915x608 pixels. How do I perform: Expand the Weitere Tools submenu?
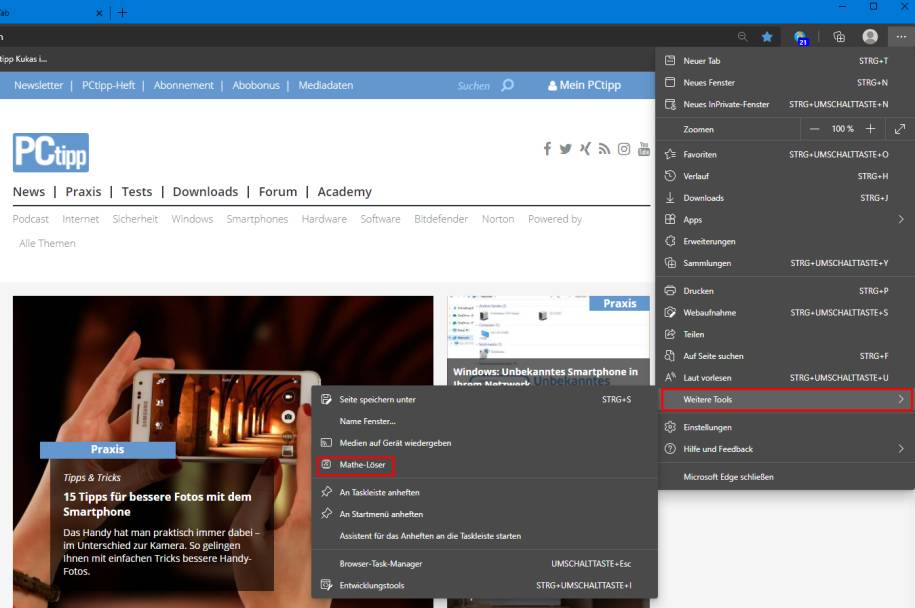[785, 400]
